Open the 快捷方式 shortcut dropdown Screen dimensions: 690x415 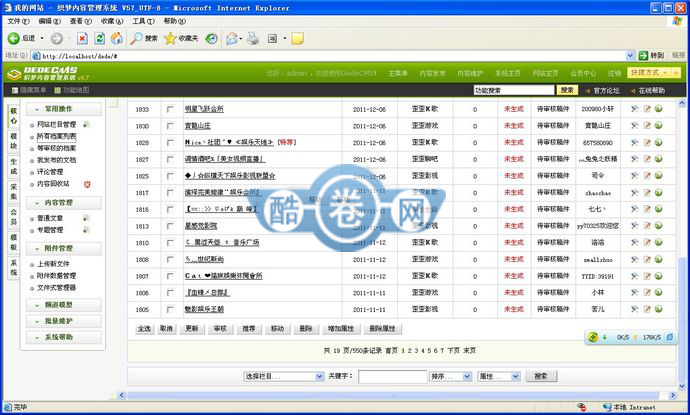(654, 73)
